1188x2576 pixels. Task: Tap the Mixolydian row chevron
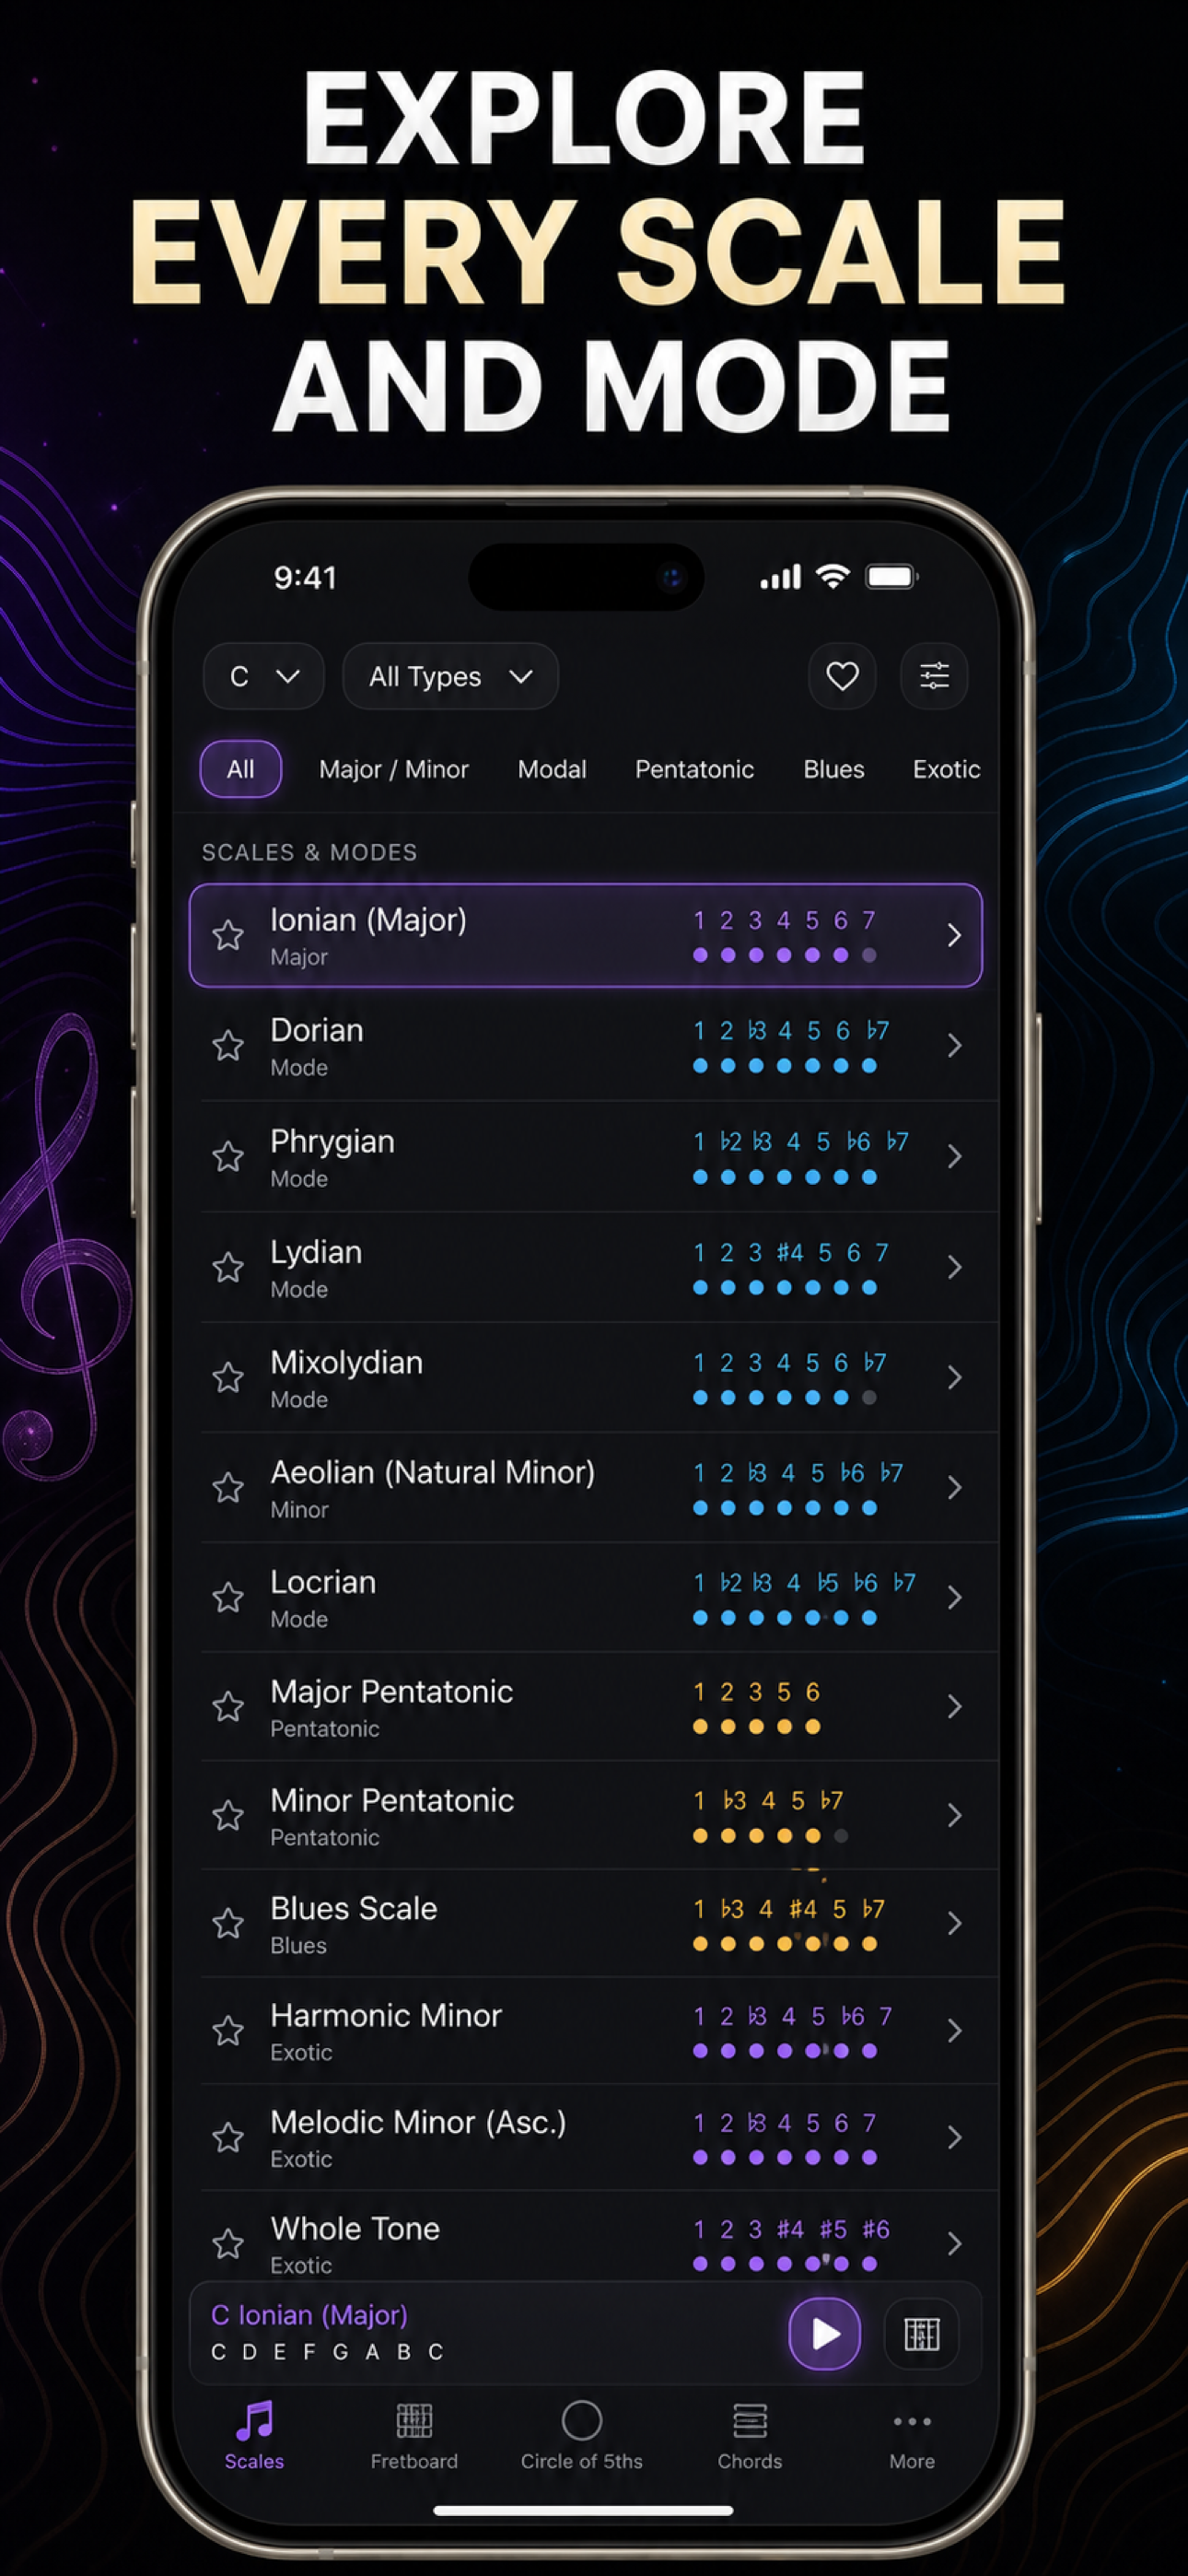click(x=954, y=1378)
